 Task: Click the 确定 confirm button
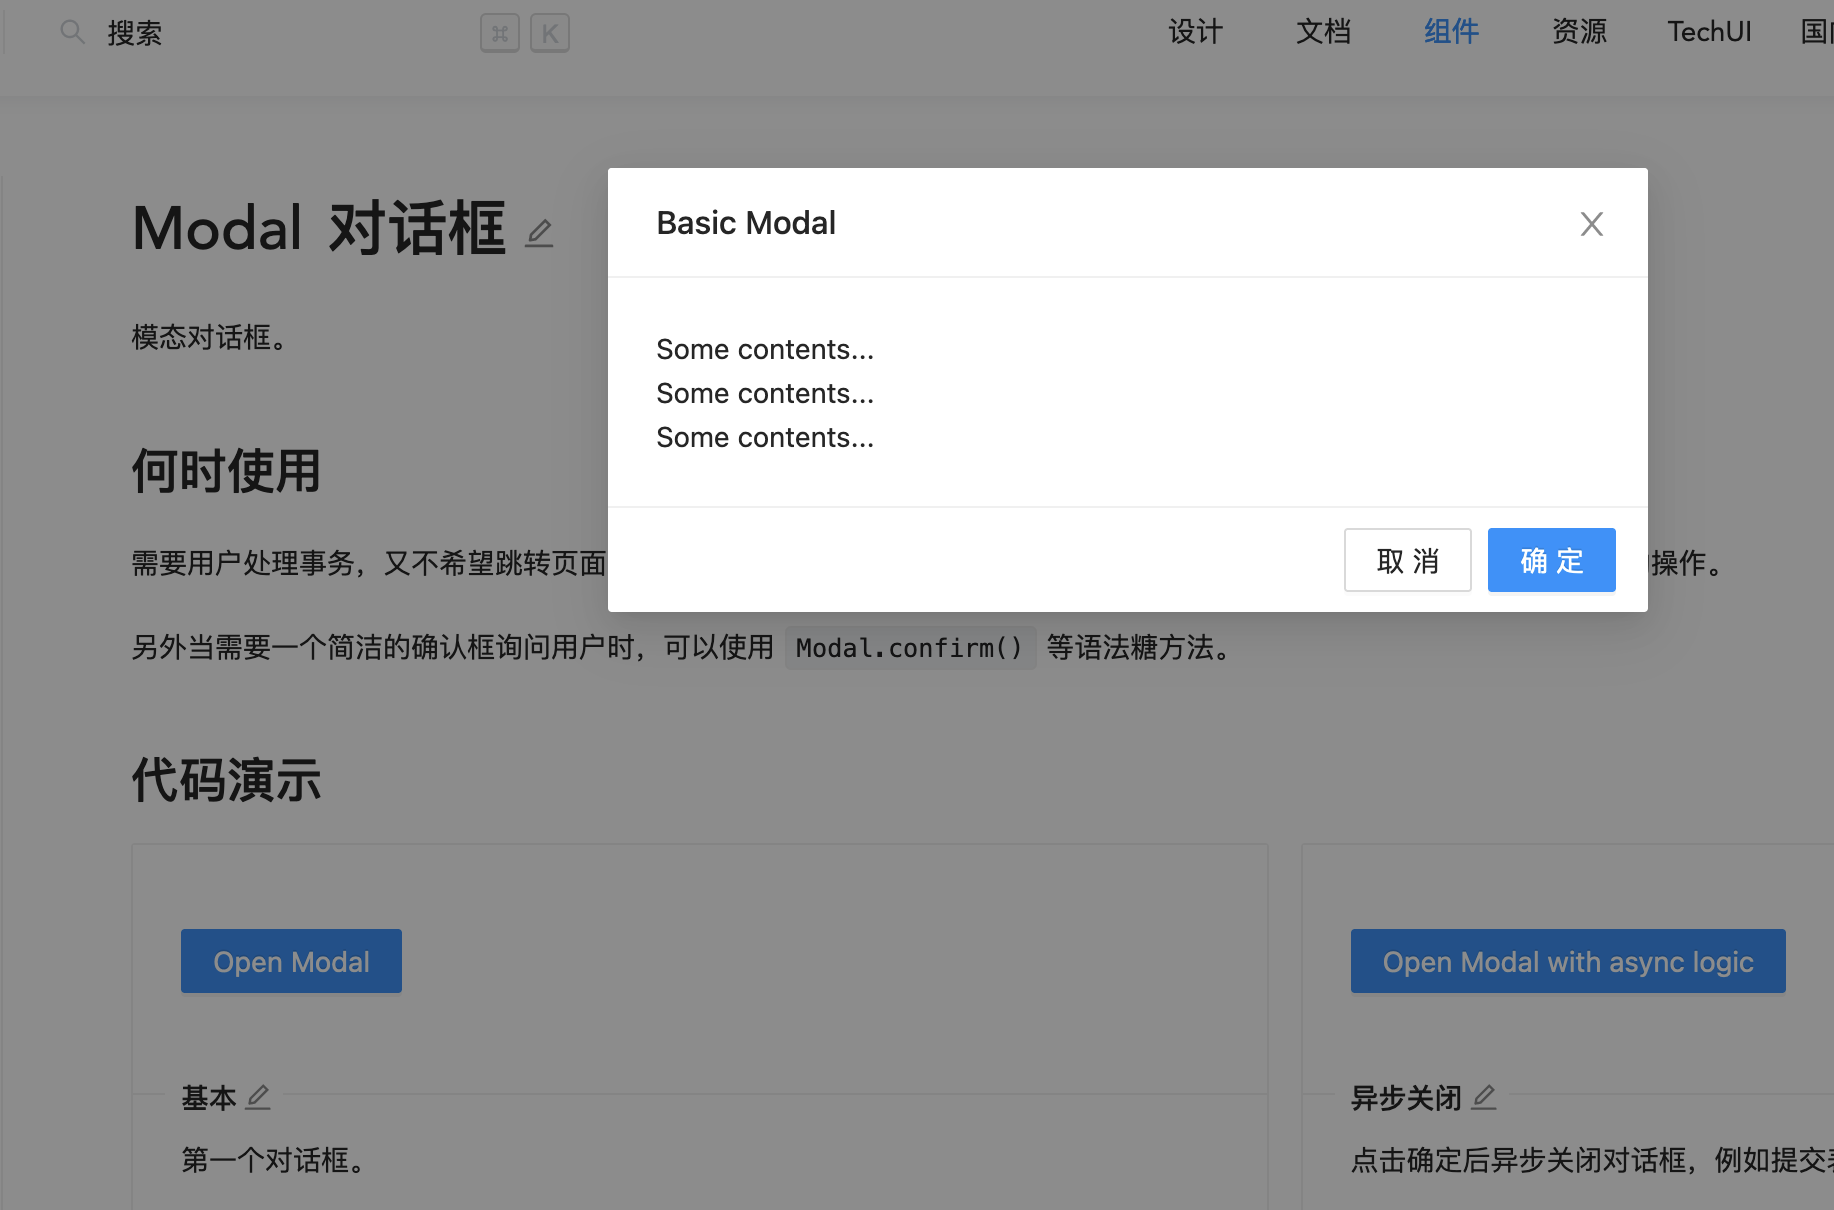1551,560
